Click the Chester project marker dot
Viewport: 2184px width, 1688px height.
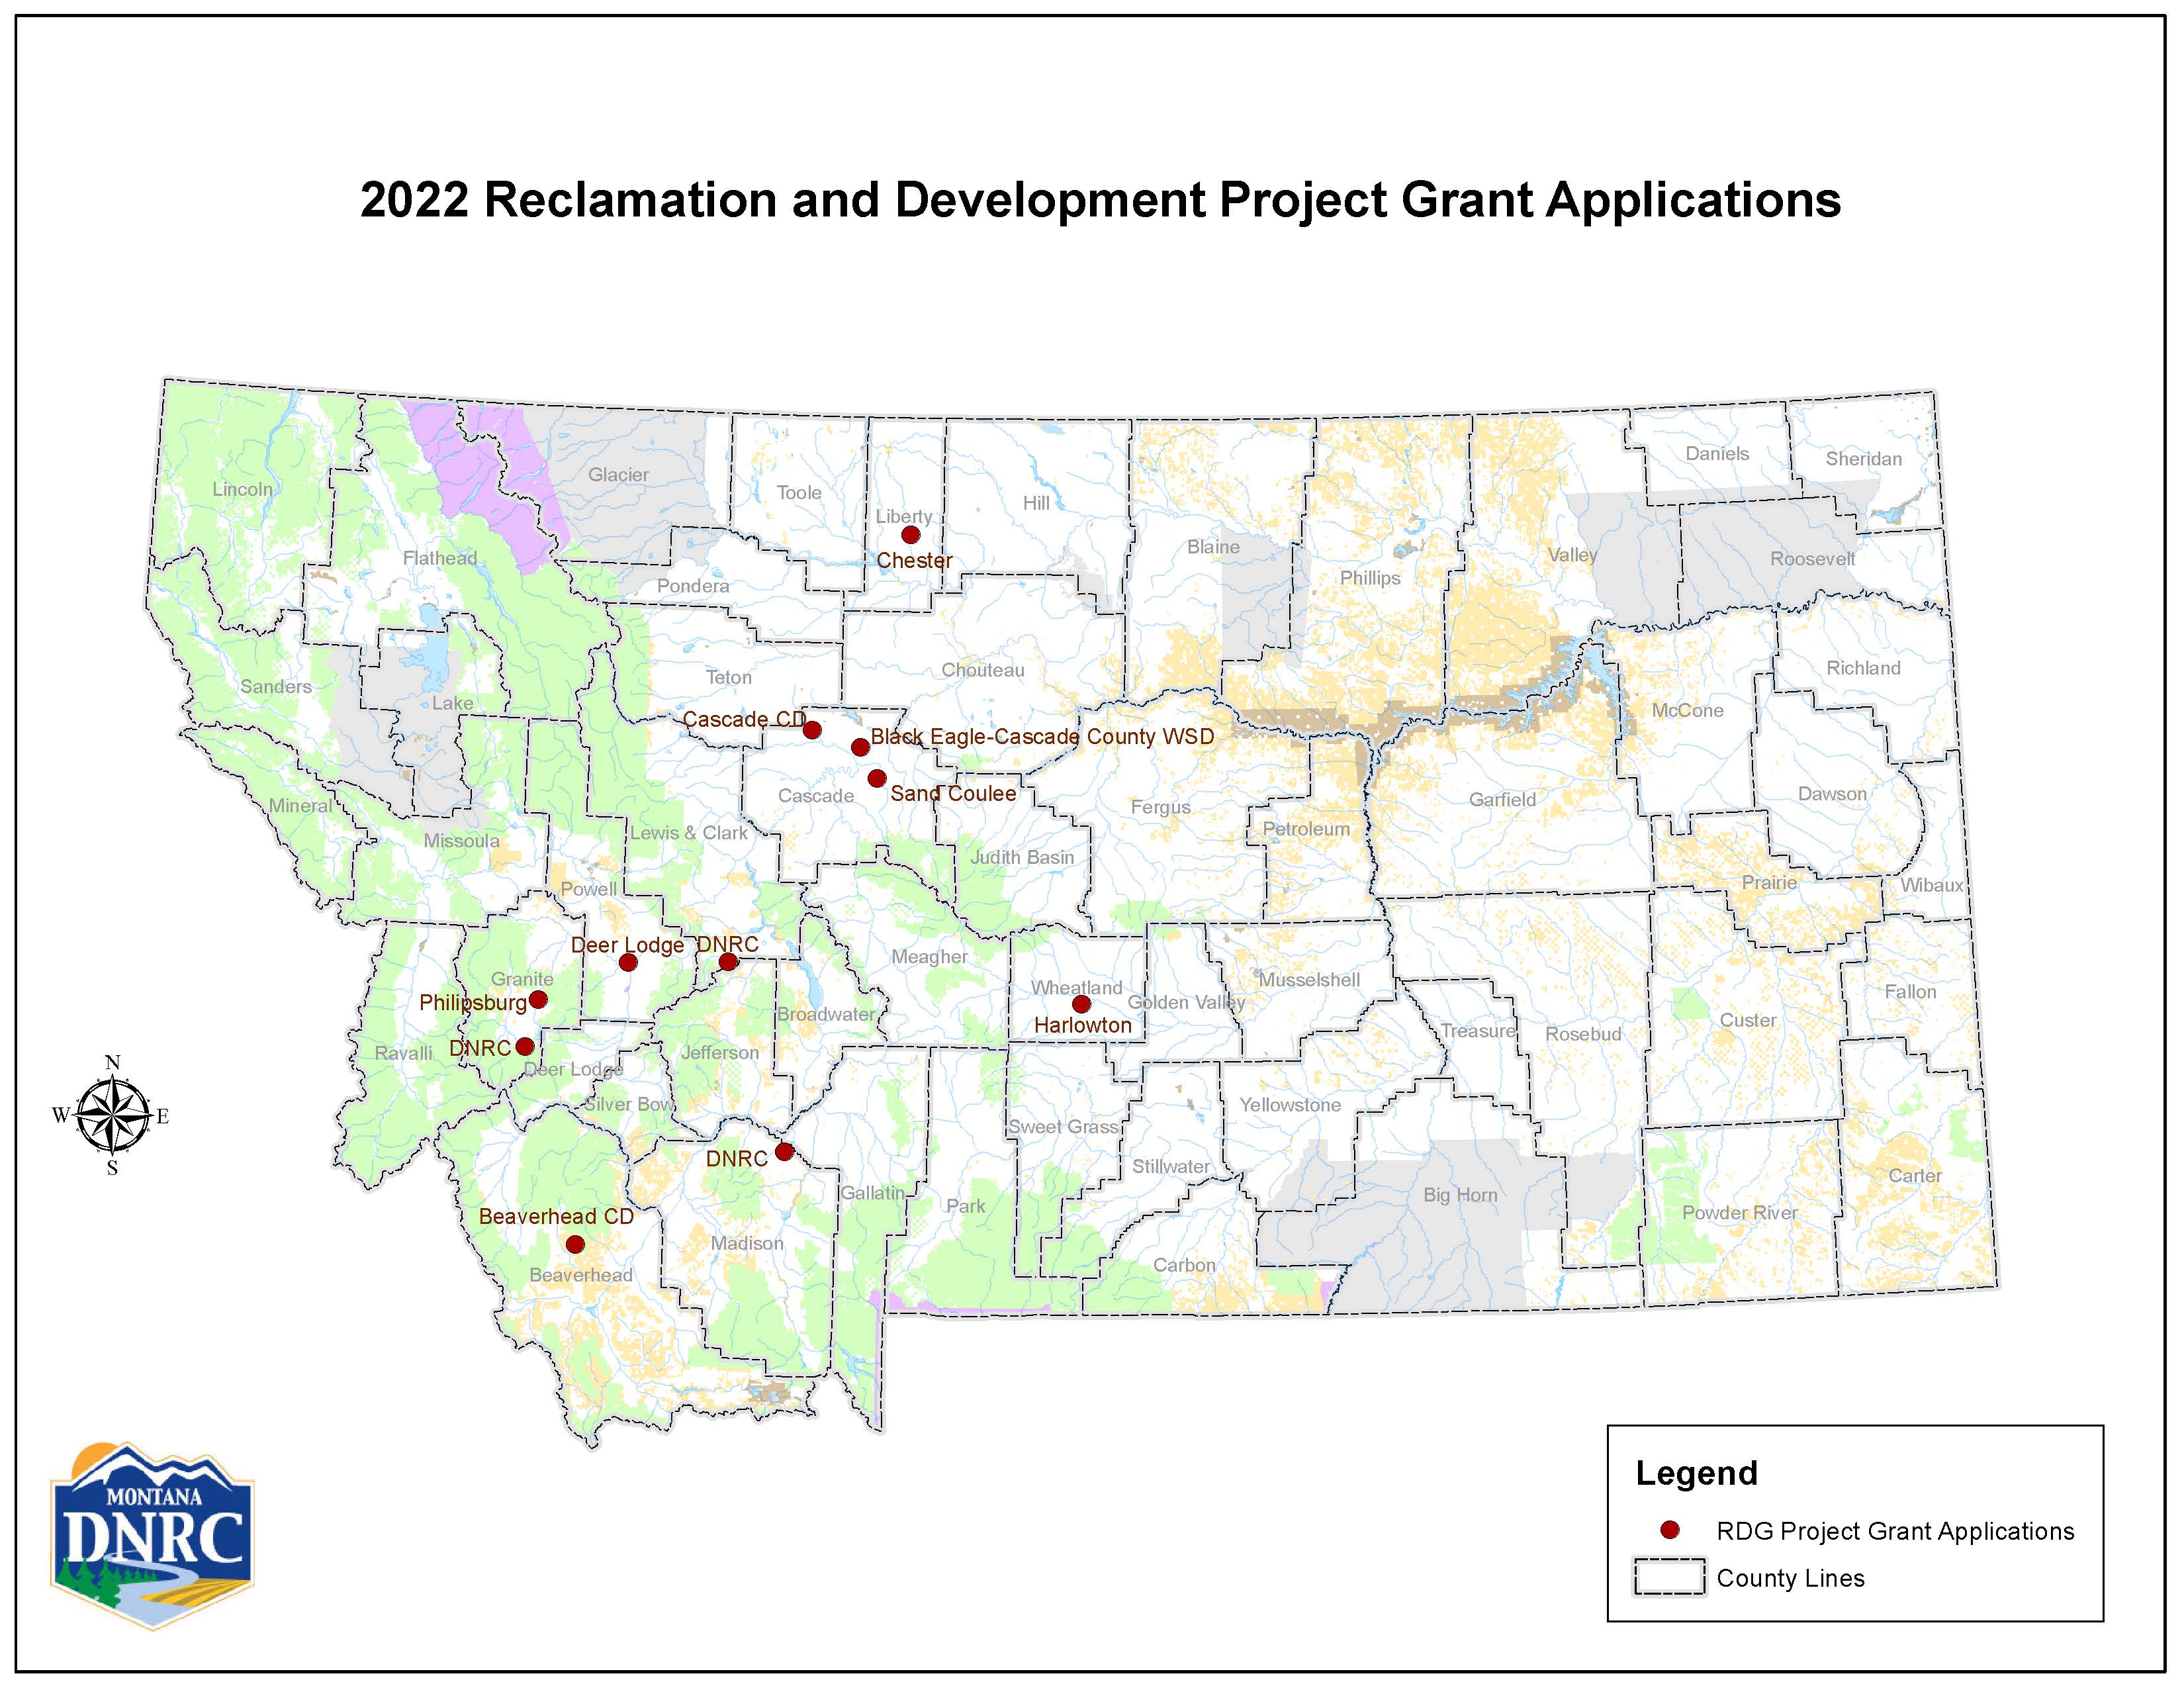pyautogui.click(x=910, y=535)
